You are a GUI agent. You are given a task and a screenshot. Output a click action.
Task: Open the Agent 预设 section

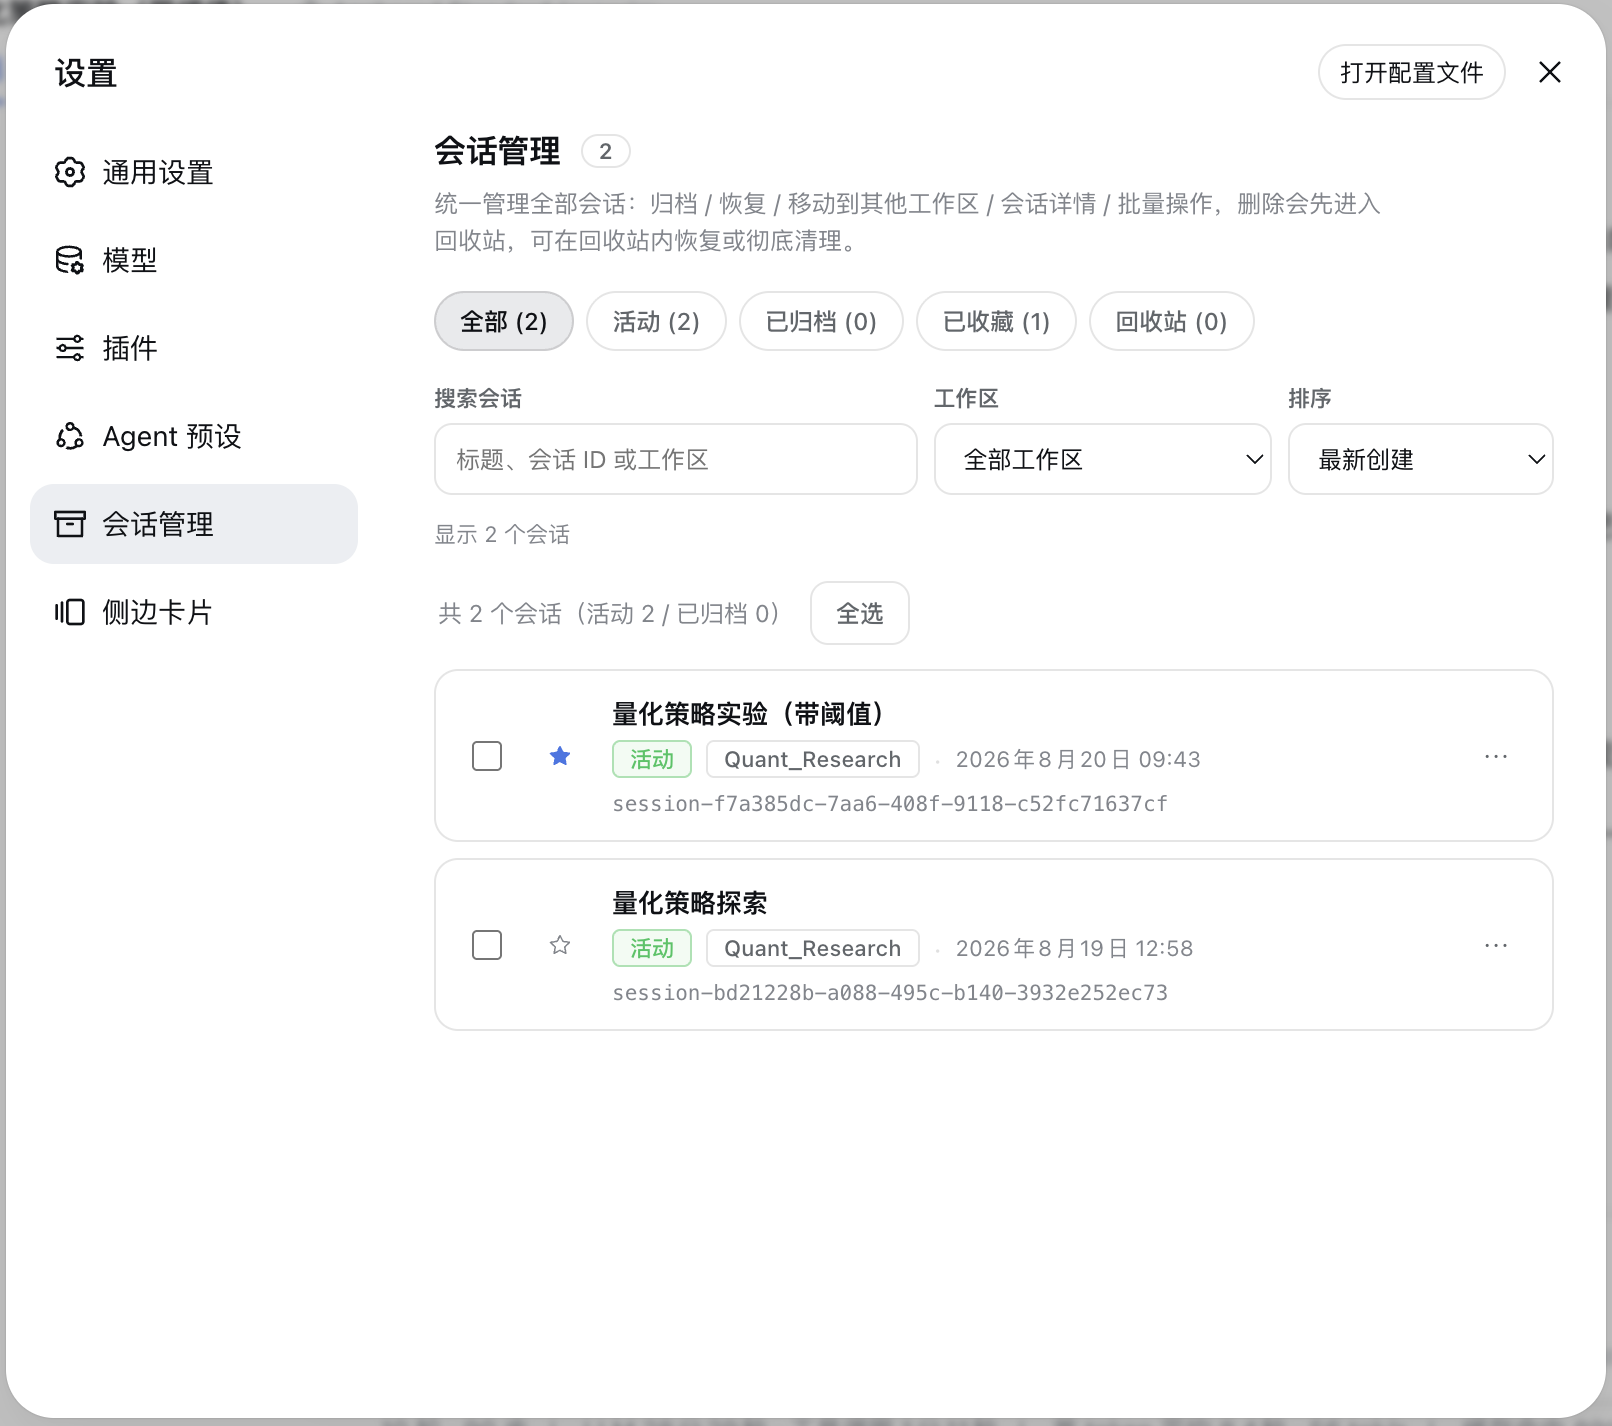click(x=194, y=436)
